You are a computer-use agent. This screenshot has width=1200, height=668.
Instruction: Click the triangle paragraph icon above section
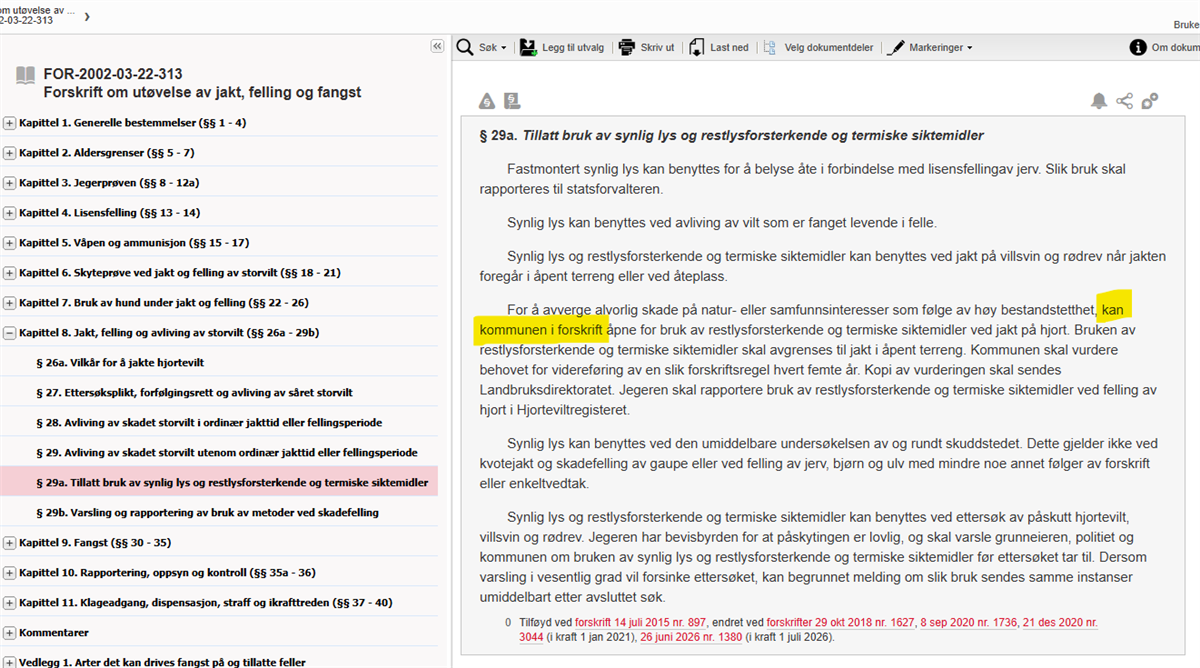[487, 101]
